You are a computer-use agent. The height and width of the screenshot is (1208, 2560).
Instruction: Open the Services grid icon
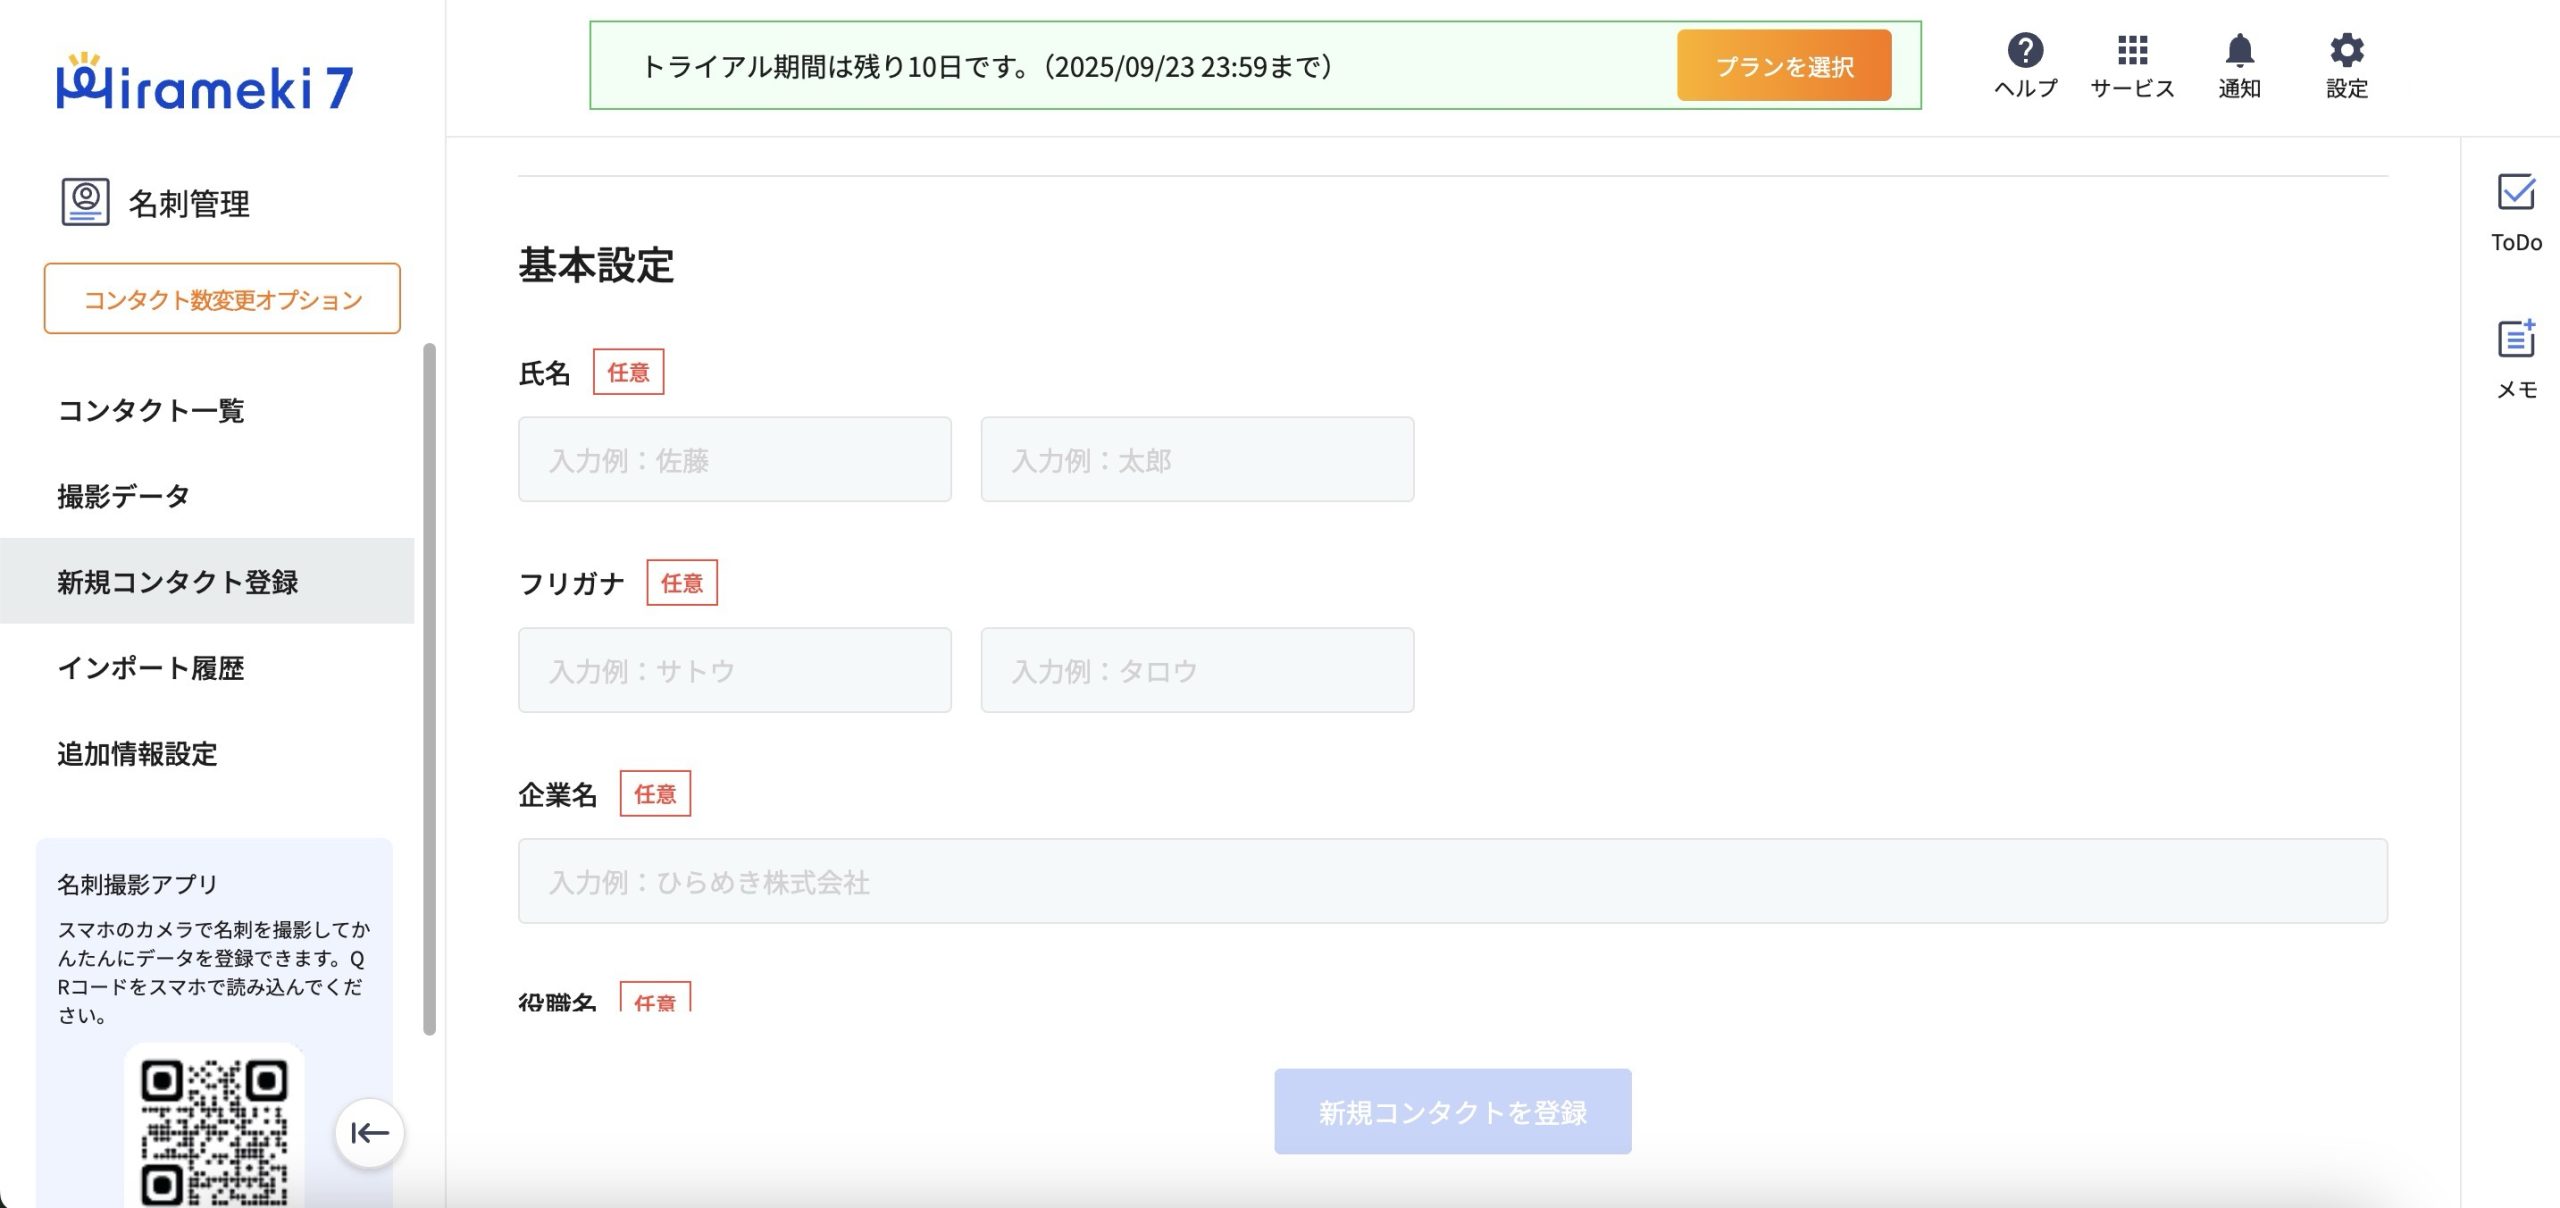coord(2132,50)
